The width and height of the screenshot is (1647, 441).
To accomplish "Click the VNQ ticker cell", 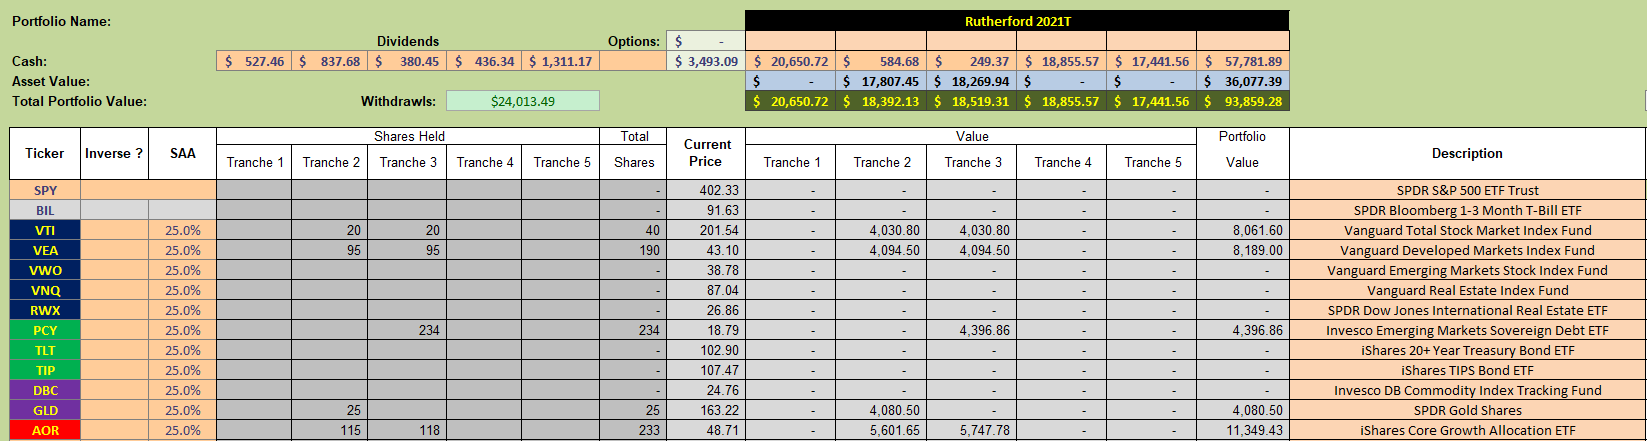I will click(45, 290).
